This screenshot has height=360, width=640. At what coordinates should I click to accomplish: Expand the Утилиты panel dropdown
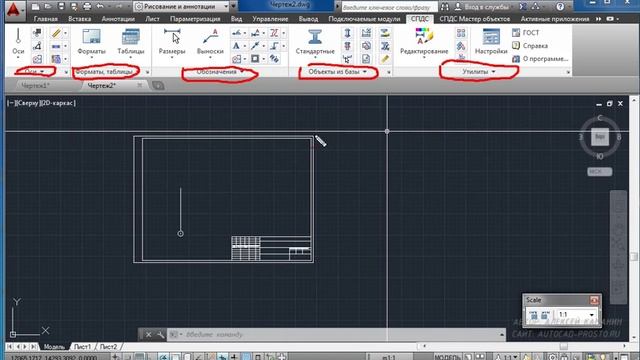click(x=479, y=72)
